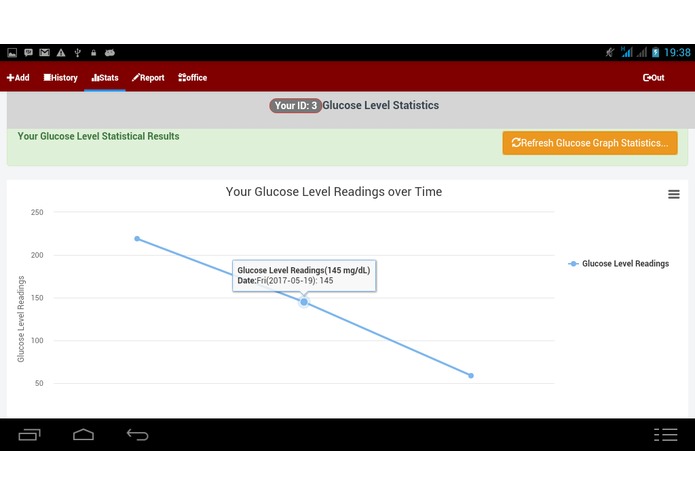This screenshot has height=494, width=695.
Task: Tap the message notification icon in status bar
Action: (x=28, y=53)
